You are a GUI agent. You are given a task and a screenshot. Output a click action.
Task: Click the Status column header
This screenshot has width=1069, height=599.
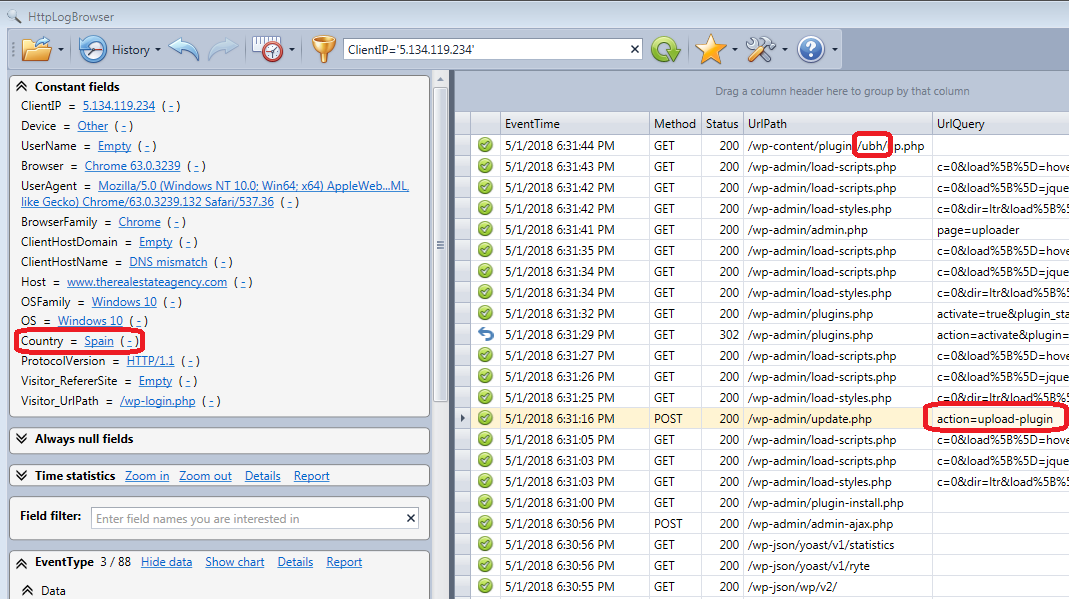click(721, 124)
